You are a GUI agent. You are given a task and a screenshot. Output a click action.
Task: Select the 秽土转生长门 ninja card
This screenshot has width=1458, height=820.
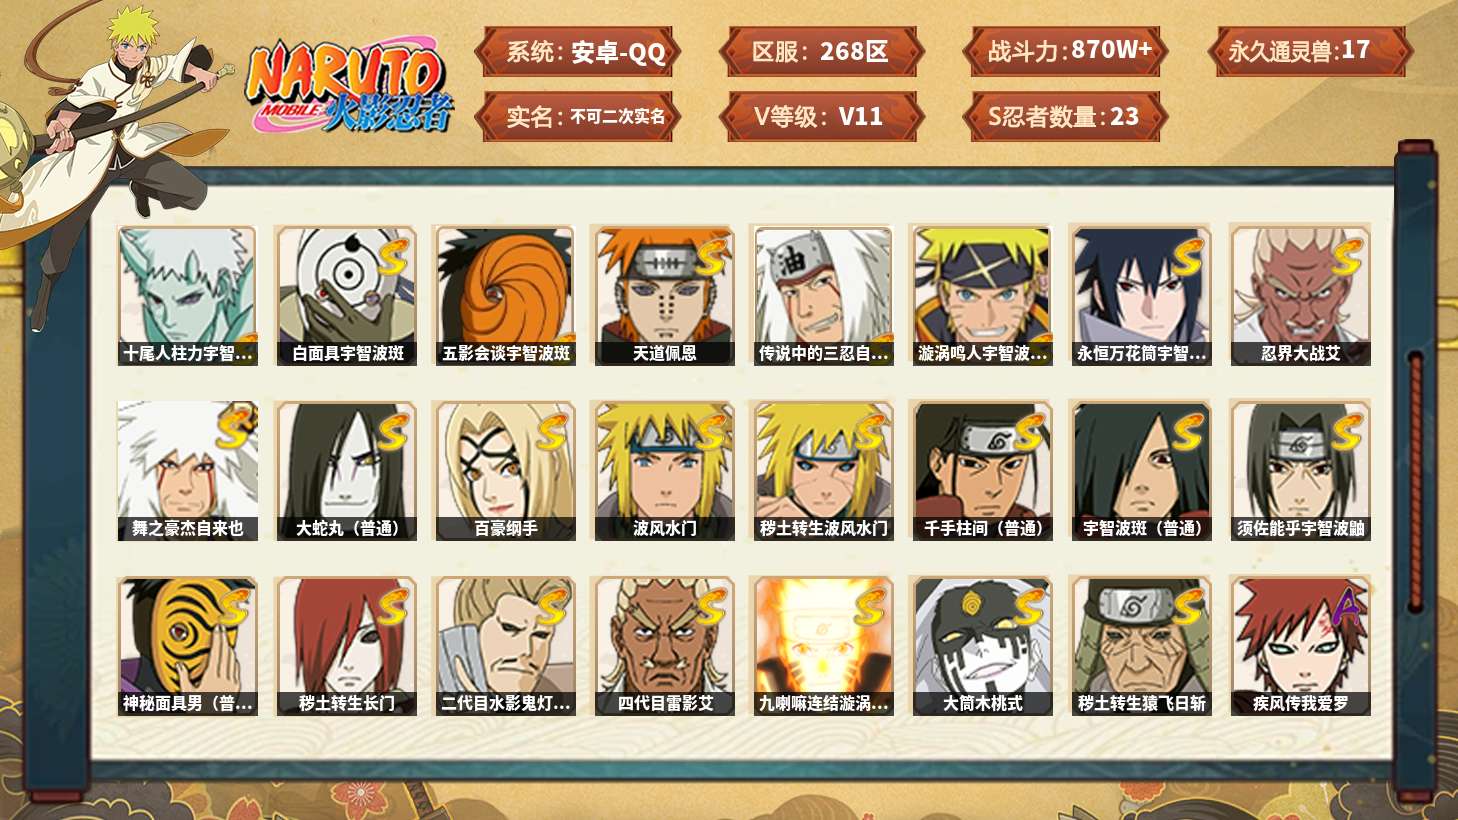[347, 645]
